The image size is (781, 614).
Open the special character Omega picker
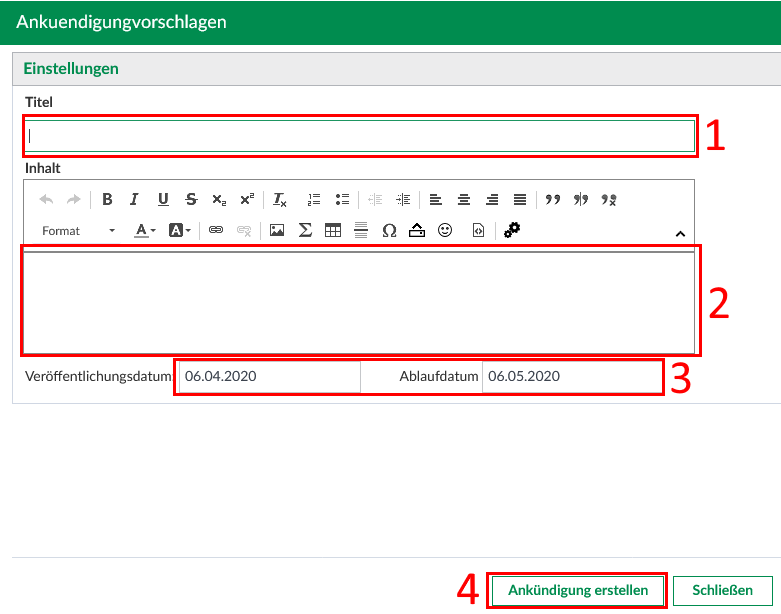(389, 230)
